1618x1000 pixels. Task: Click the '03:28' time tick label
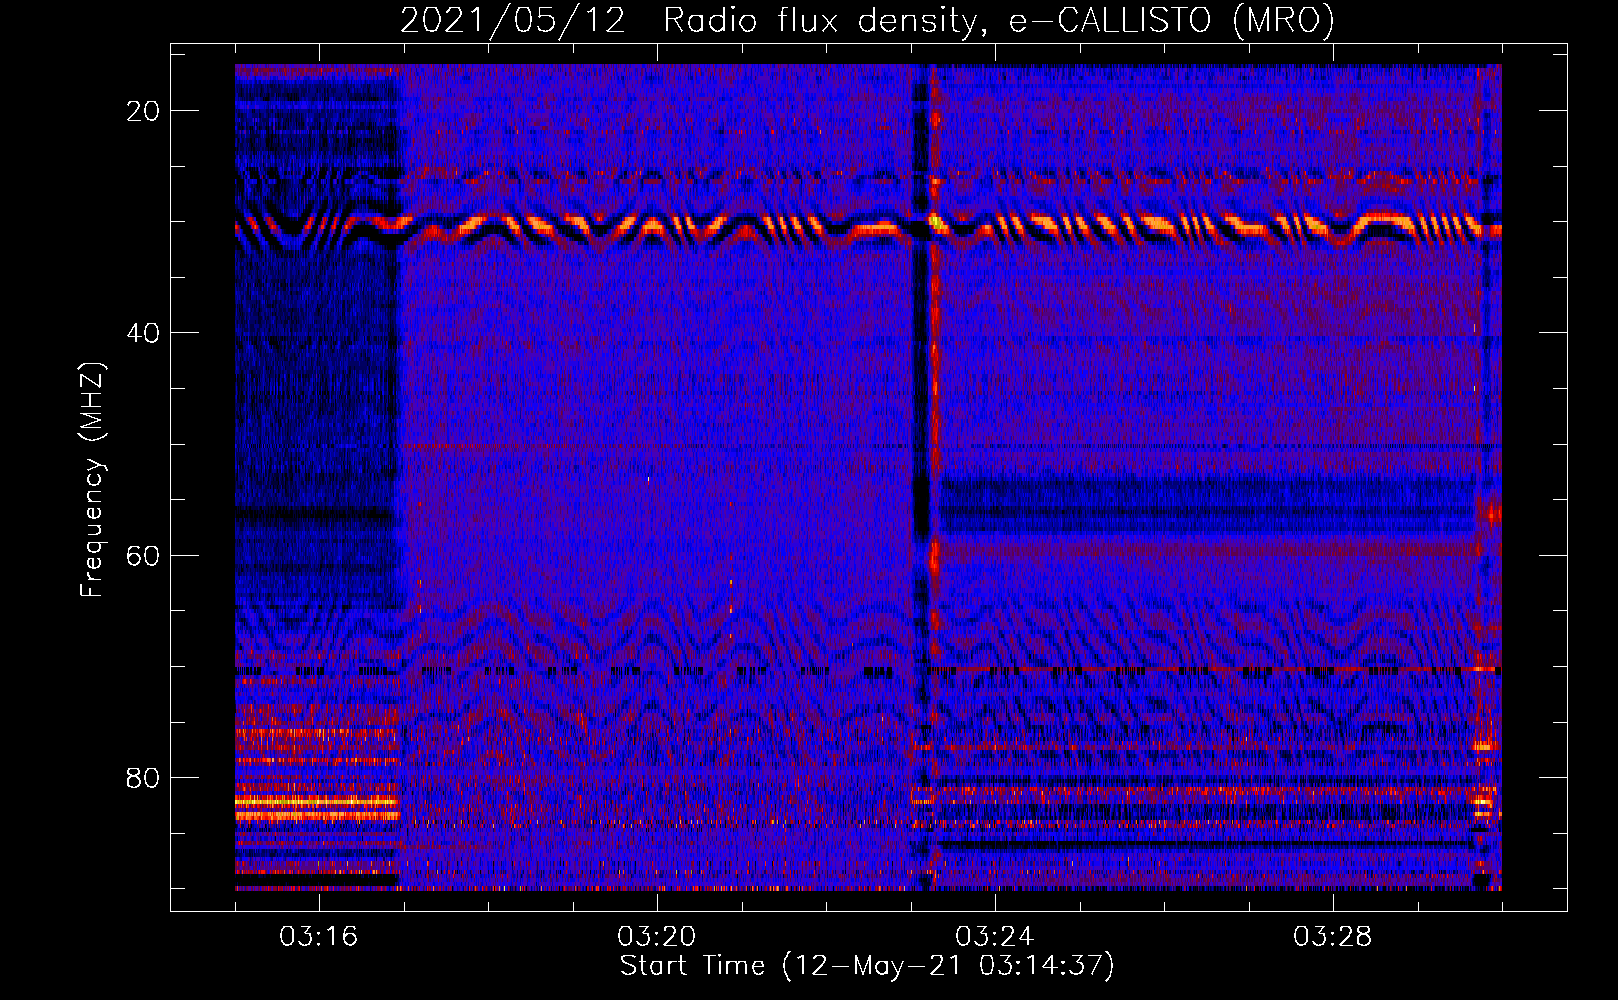[x=1332, y=937]
